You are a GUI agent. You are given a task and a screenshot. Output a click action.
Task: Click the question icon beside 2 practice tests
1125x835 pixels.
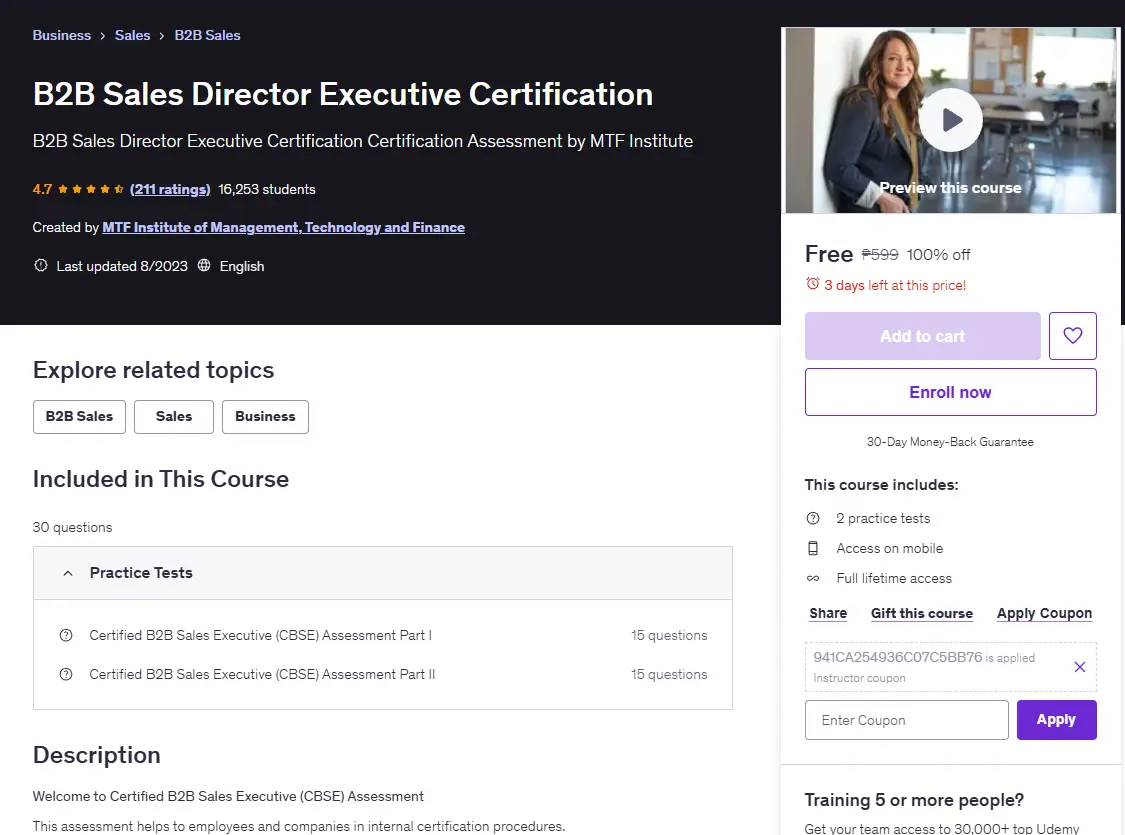[813, 518]
